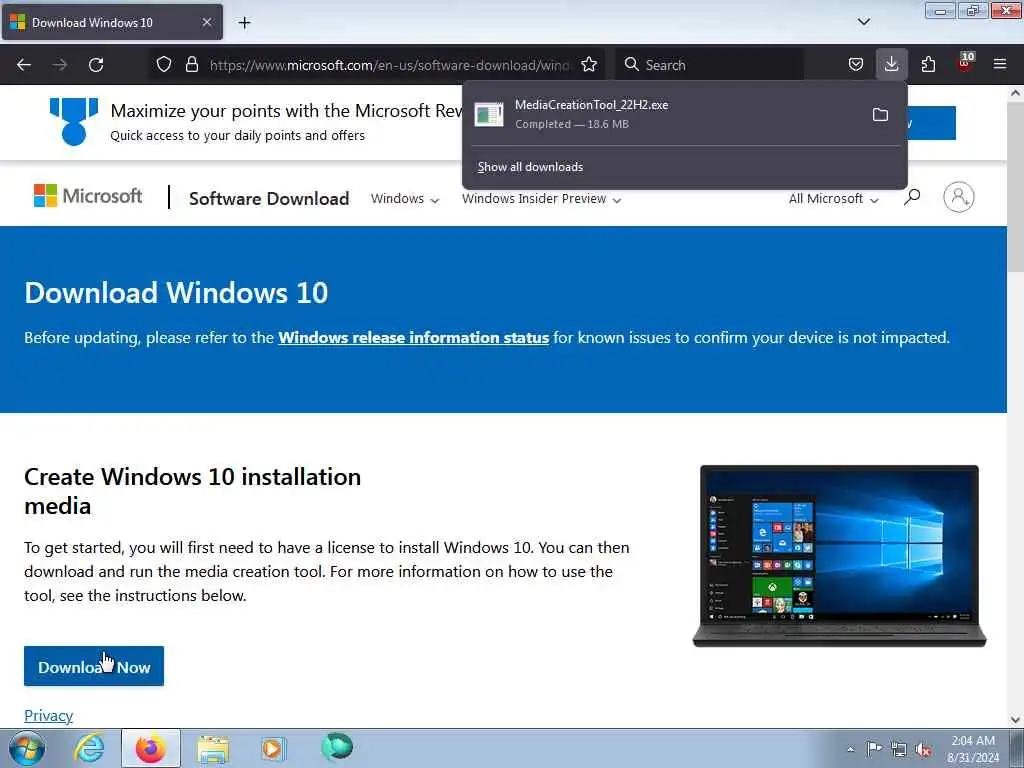Click the scrollbar down arrow
The height and width of the screenshot is (768, 1024).
1016,720
